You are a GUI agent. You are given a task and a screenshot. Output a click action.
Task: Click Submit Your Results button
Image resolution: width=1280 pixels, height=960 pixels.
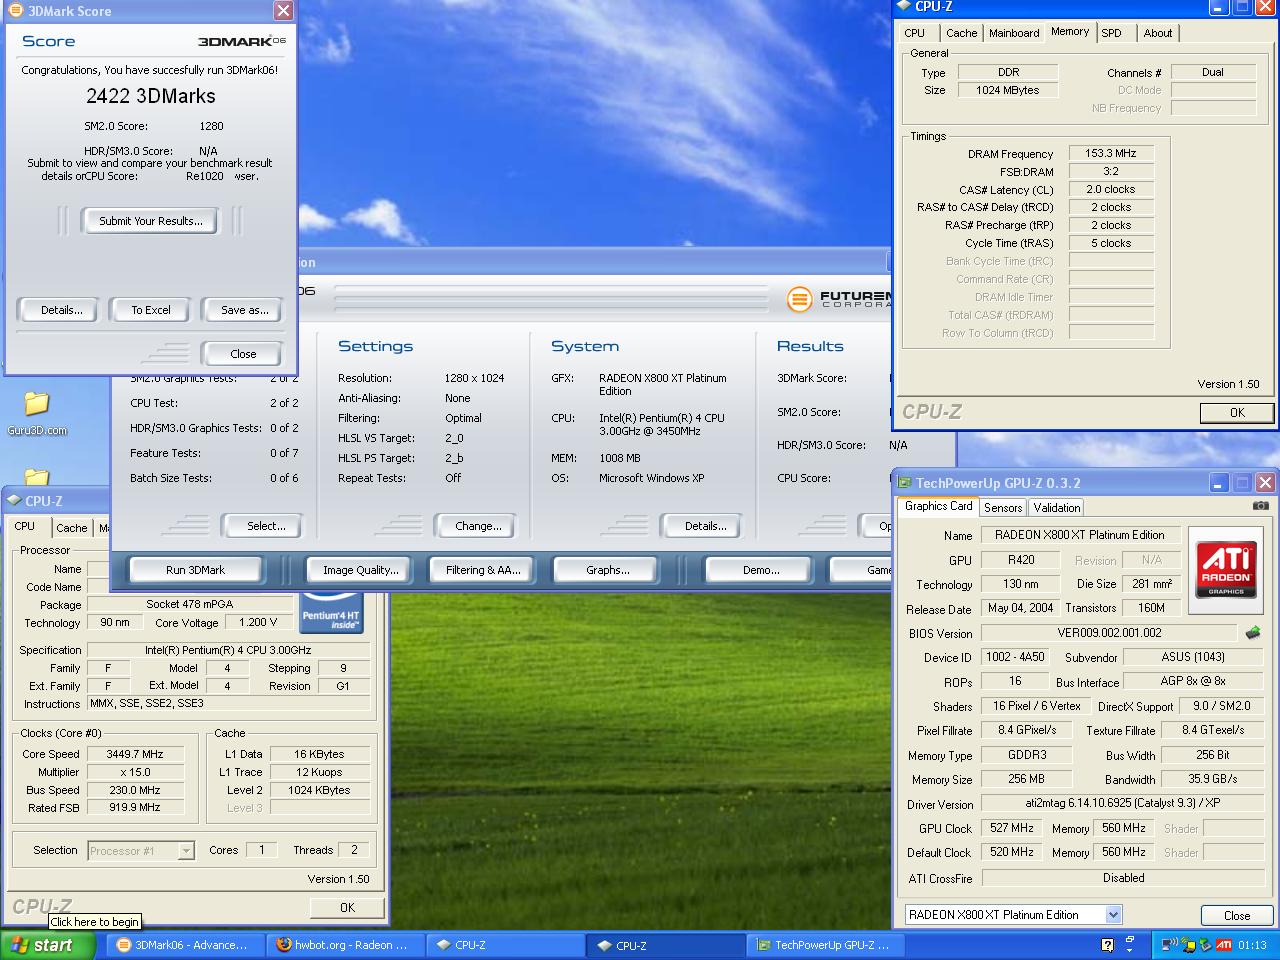(151, 221)
